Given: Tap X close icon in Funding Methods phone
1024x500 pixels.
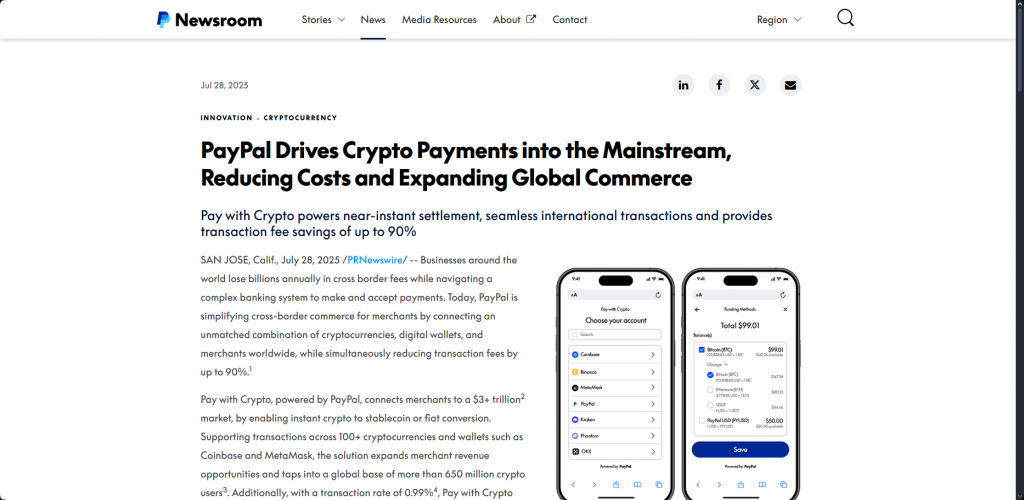Looking at the screenshot, I should coord(785,309).
